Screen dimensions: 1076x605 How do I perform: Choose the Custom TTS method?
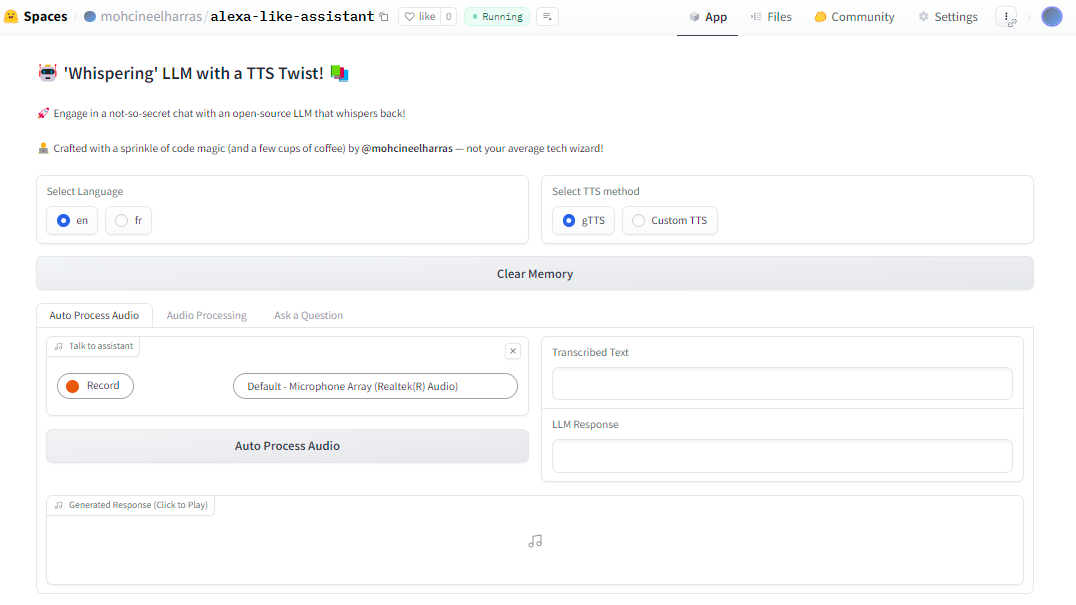point(670,220)
